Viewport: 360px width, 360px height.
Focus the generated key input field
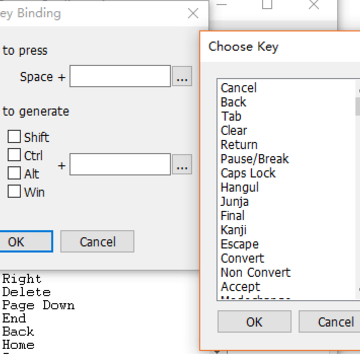tap(120, 164)
